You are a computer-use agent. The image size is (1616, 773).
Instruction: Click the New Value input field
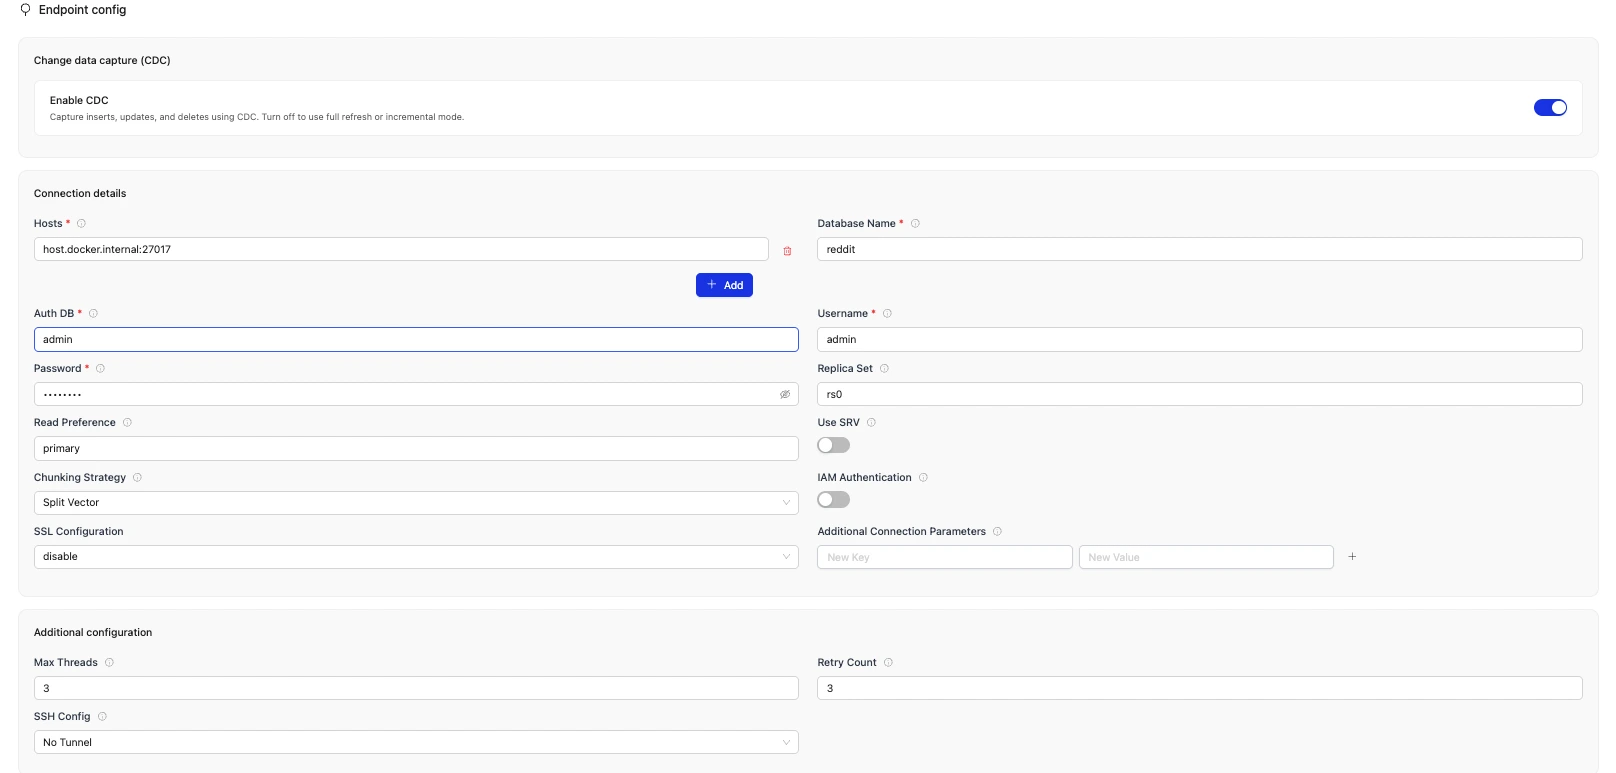pos(1206,557)
